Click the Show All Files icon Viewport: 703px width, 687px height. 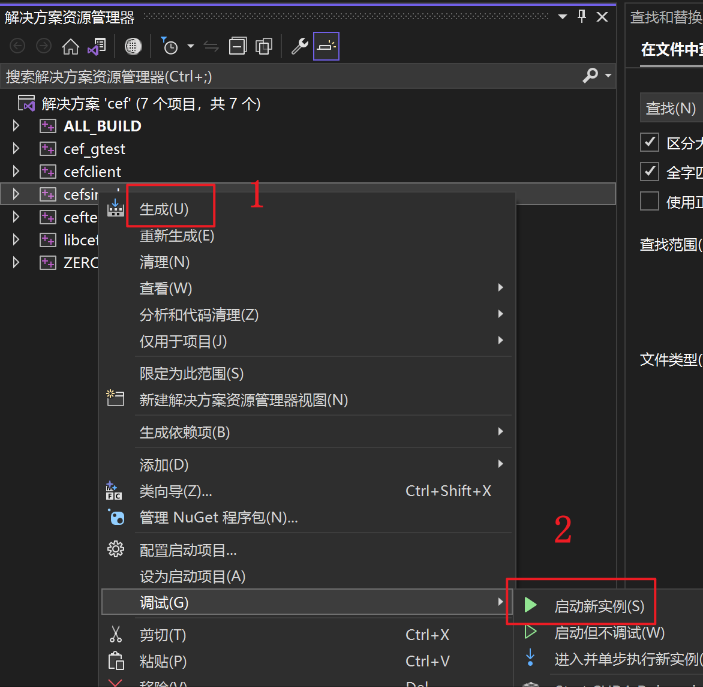264,46
